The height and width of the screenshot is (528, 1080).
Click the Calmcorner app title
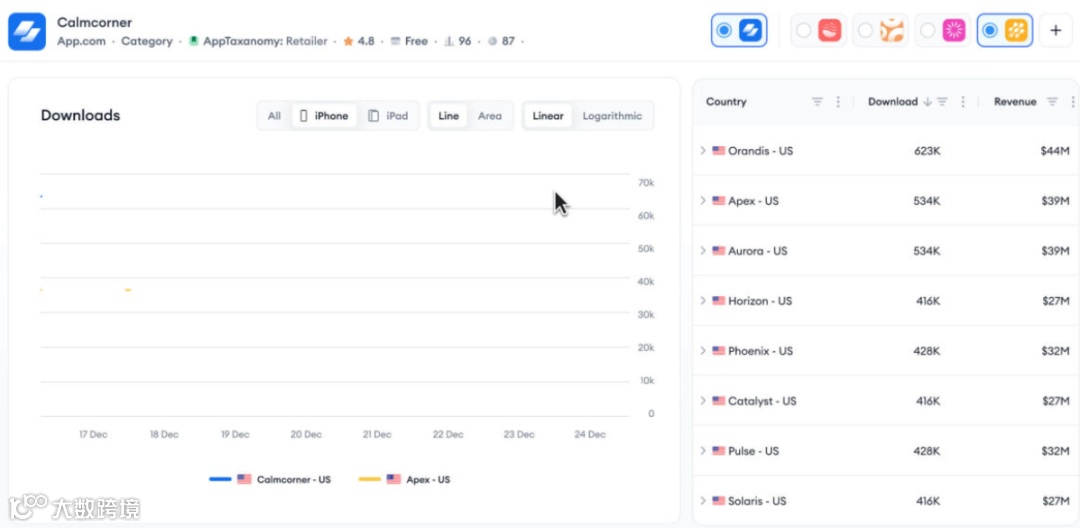pyautogui.click(x=94, y=23)
